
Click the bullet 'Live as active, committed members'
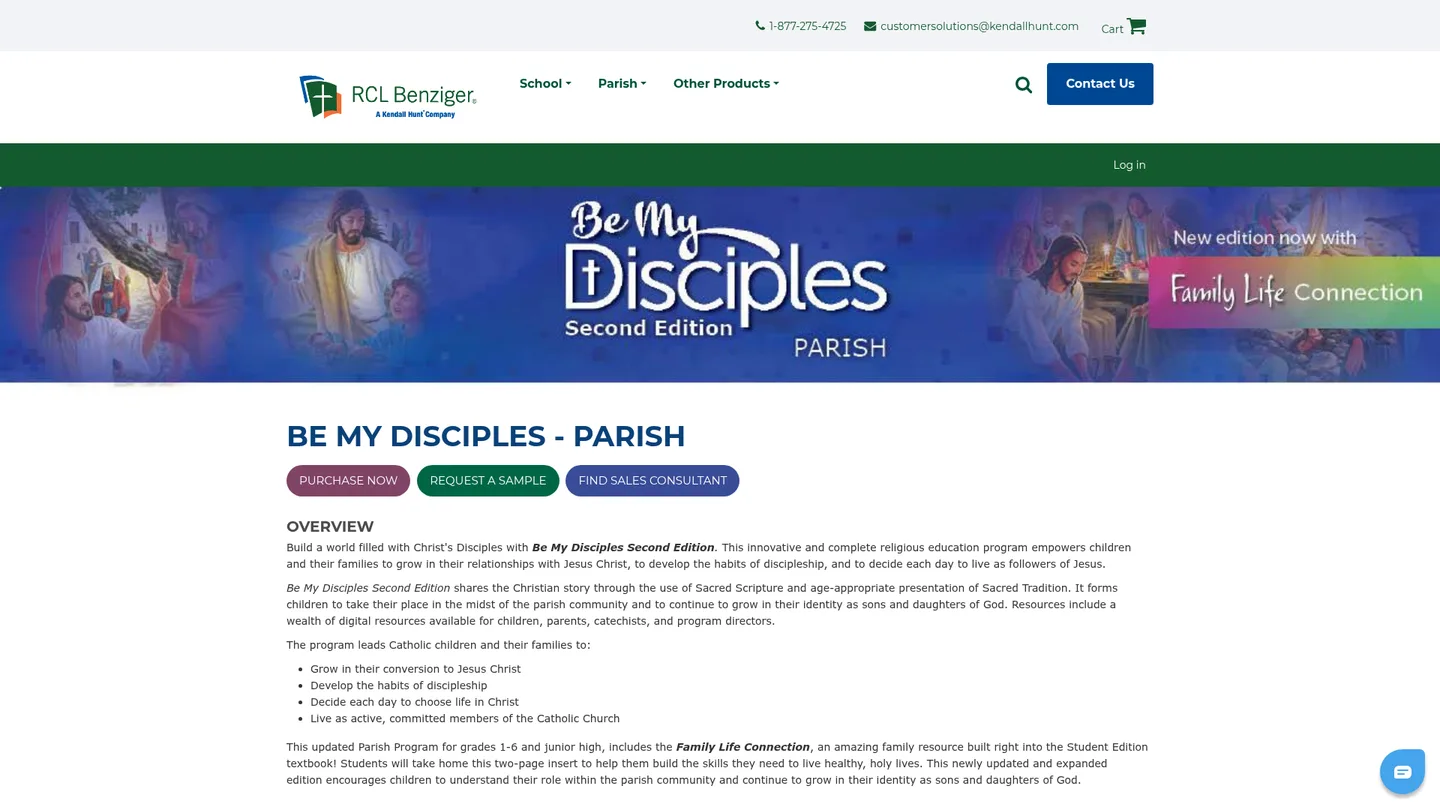[x=465, y=719]
